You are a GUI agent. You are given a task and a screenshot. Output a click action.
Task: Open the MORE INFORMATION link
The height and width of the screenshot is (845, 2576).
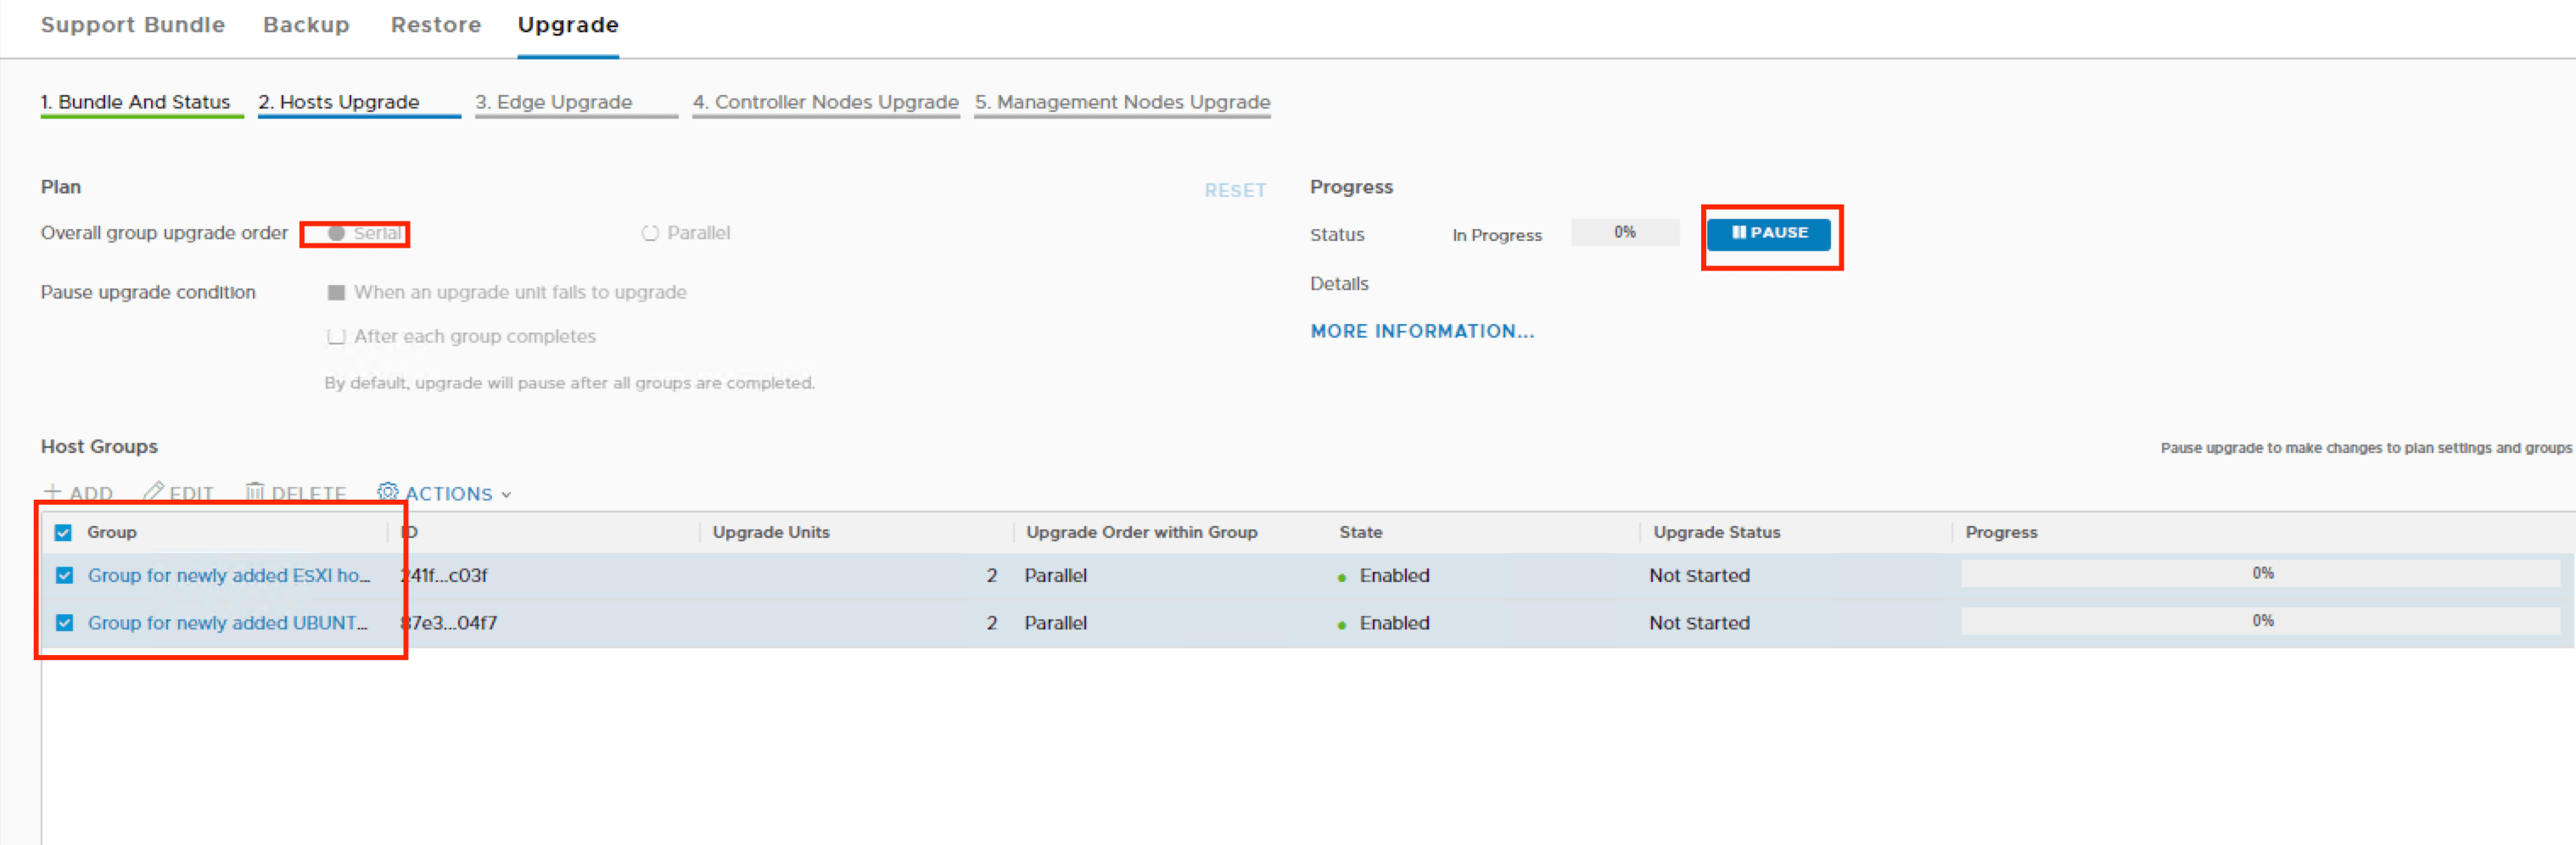click(1421, 331)
